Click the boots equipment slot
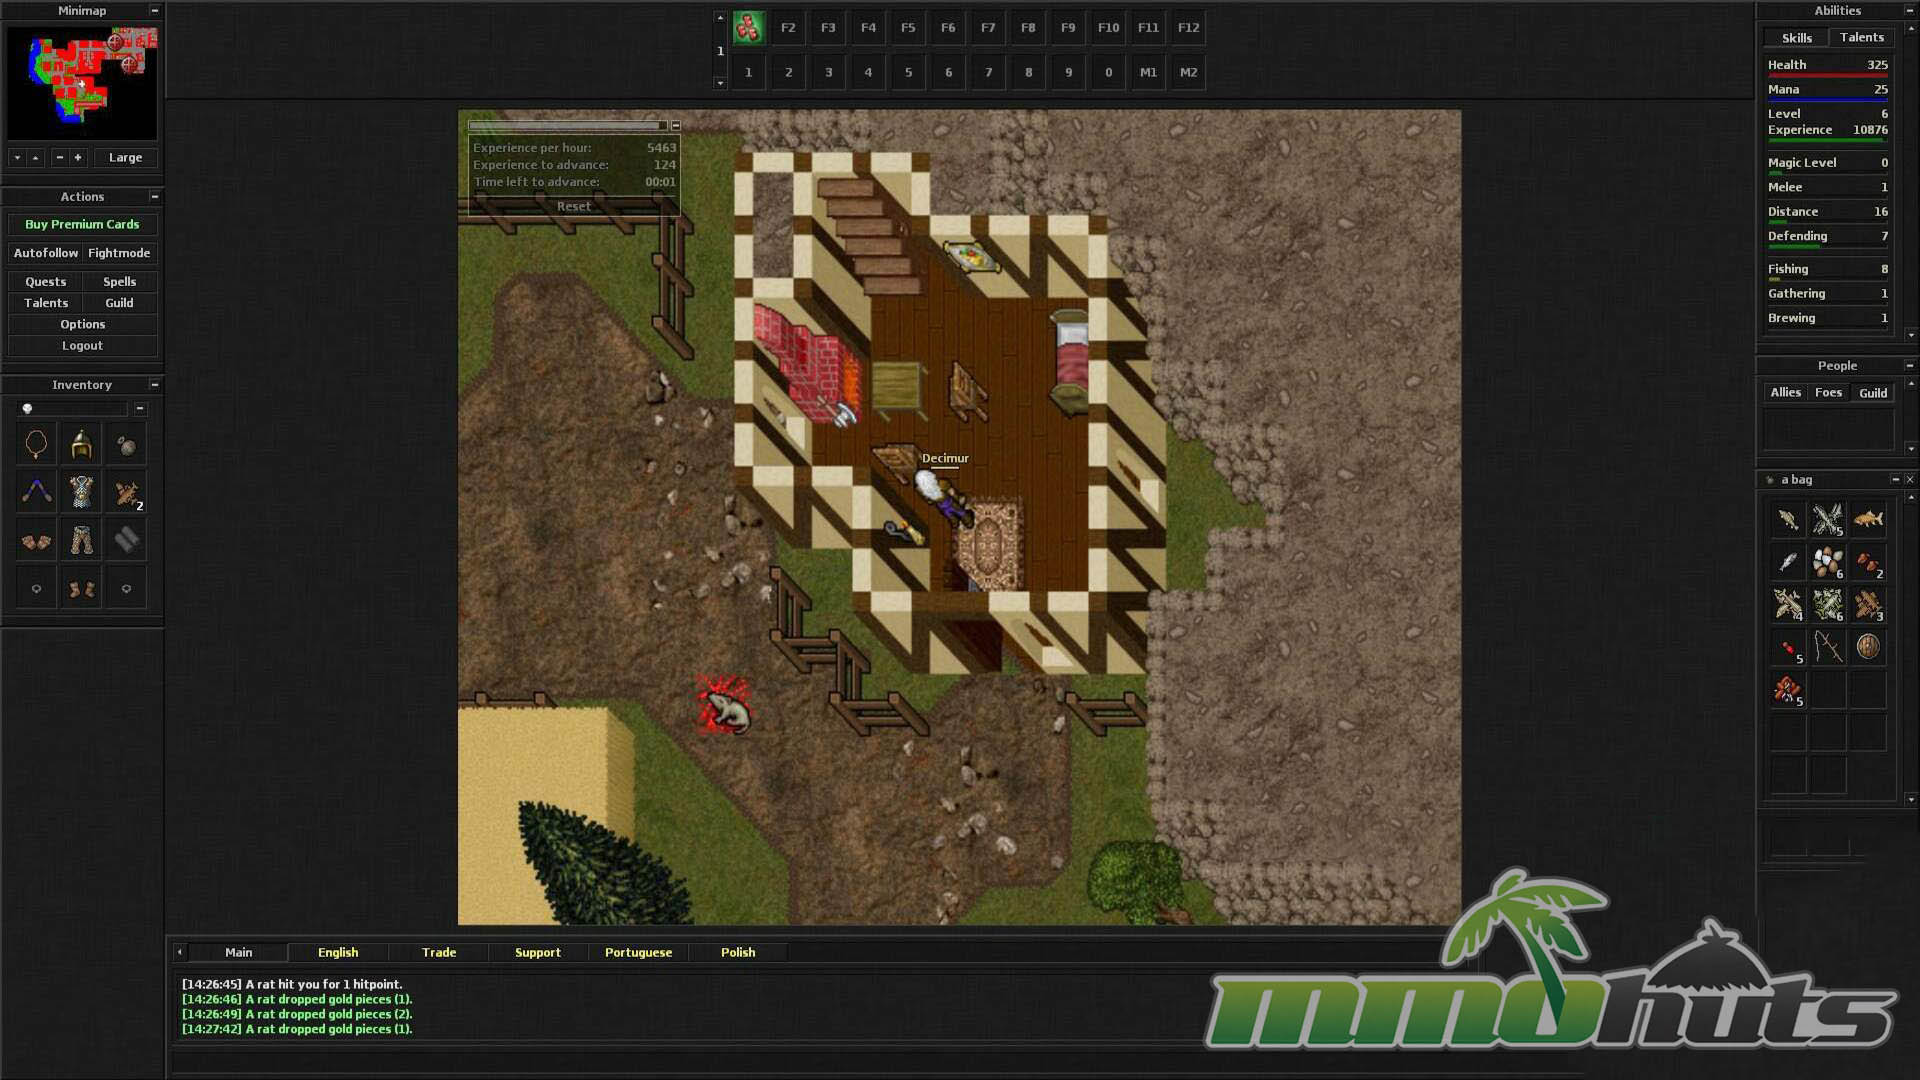 pos(81,589)
